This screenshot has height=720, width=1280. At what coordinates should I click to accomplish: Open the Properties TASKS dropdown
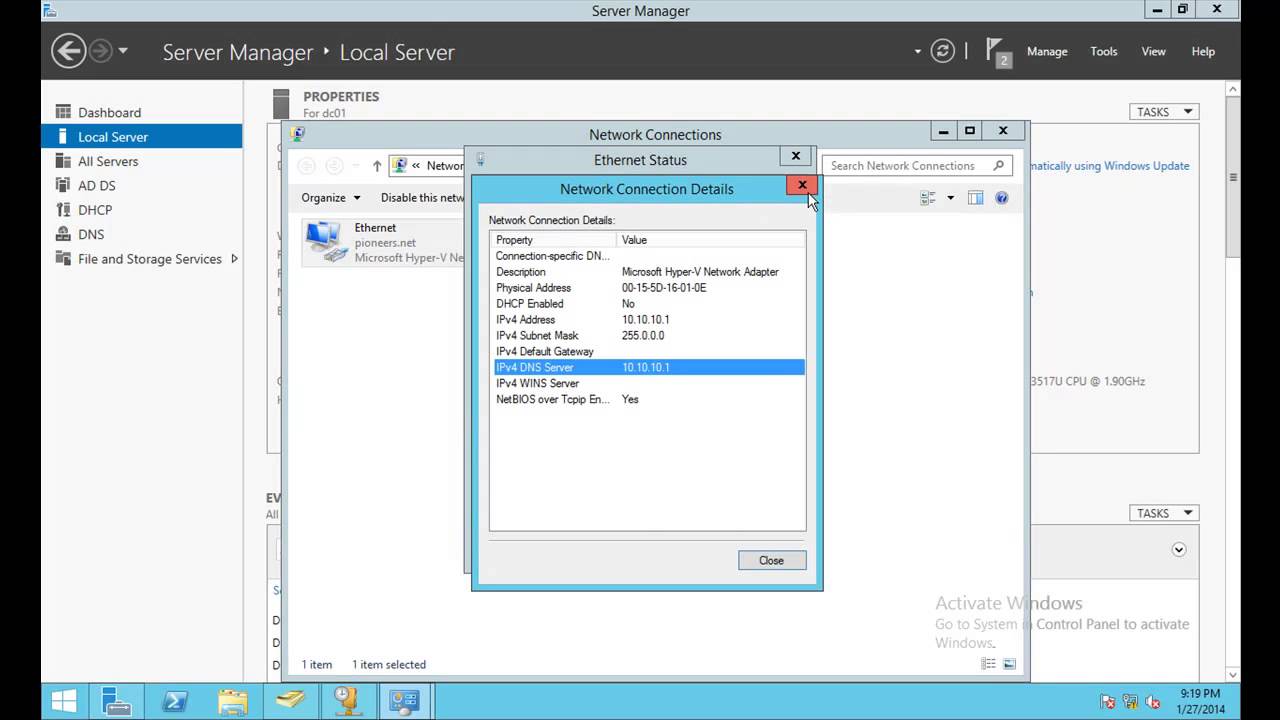click(1164, 112)
